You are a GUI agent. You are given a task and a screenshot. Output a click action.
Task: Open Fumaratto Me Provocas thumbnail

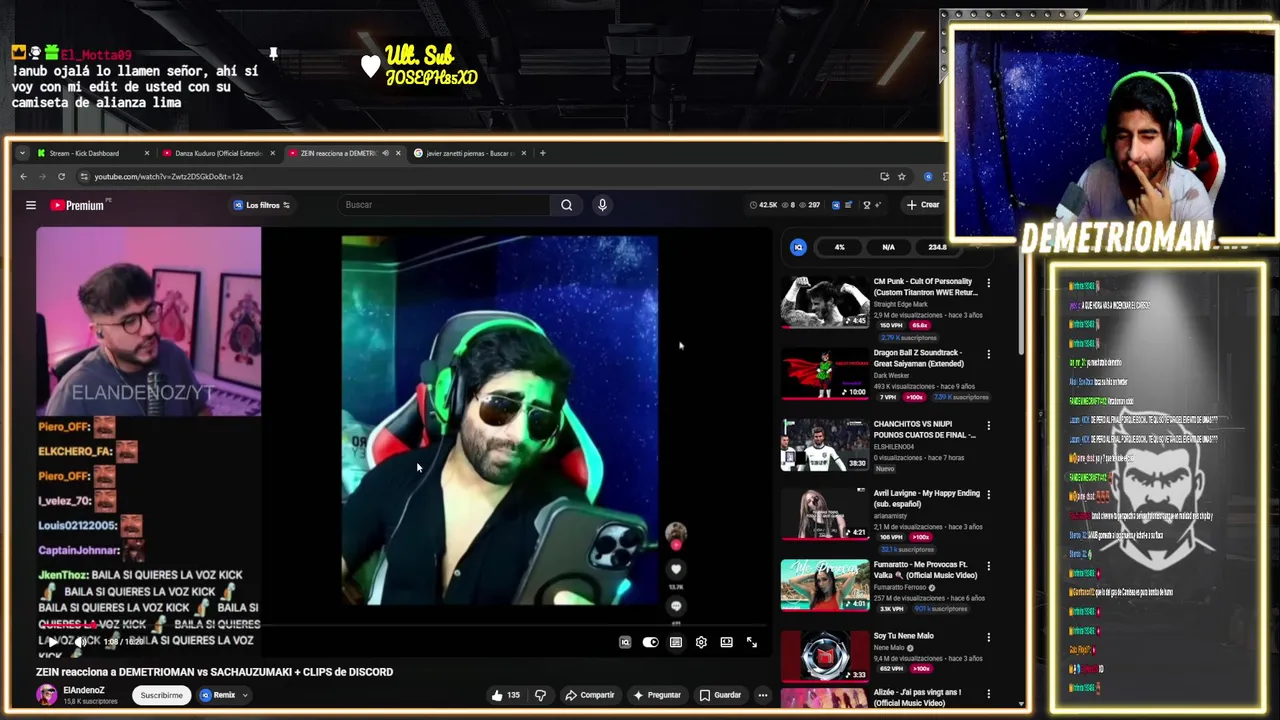click(x=825, y=585)
